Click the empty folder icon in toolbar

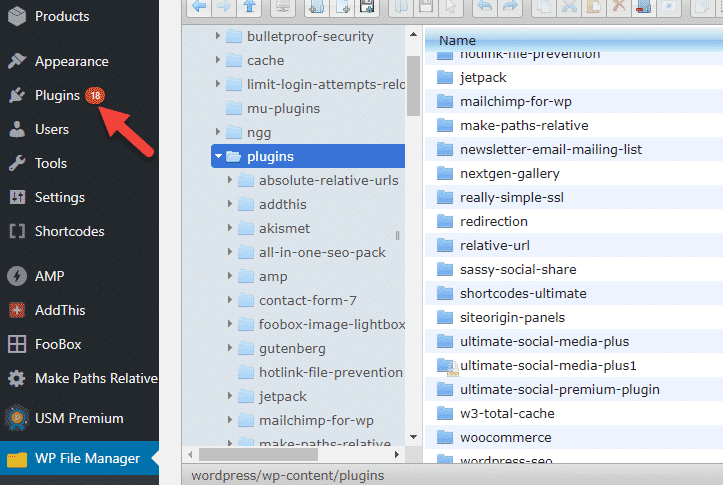644,6
